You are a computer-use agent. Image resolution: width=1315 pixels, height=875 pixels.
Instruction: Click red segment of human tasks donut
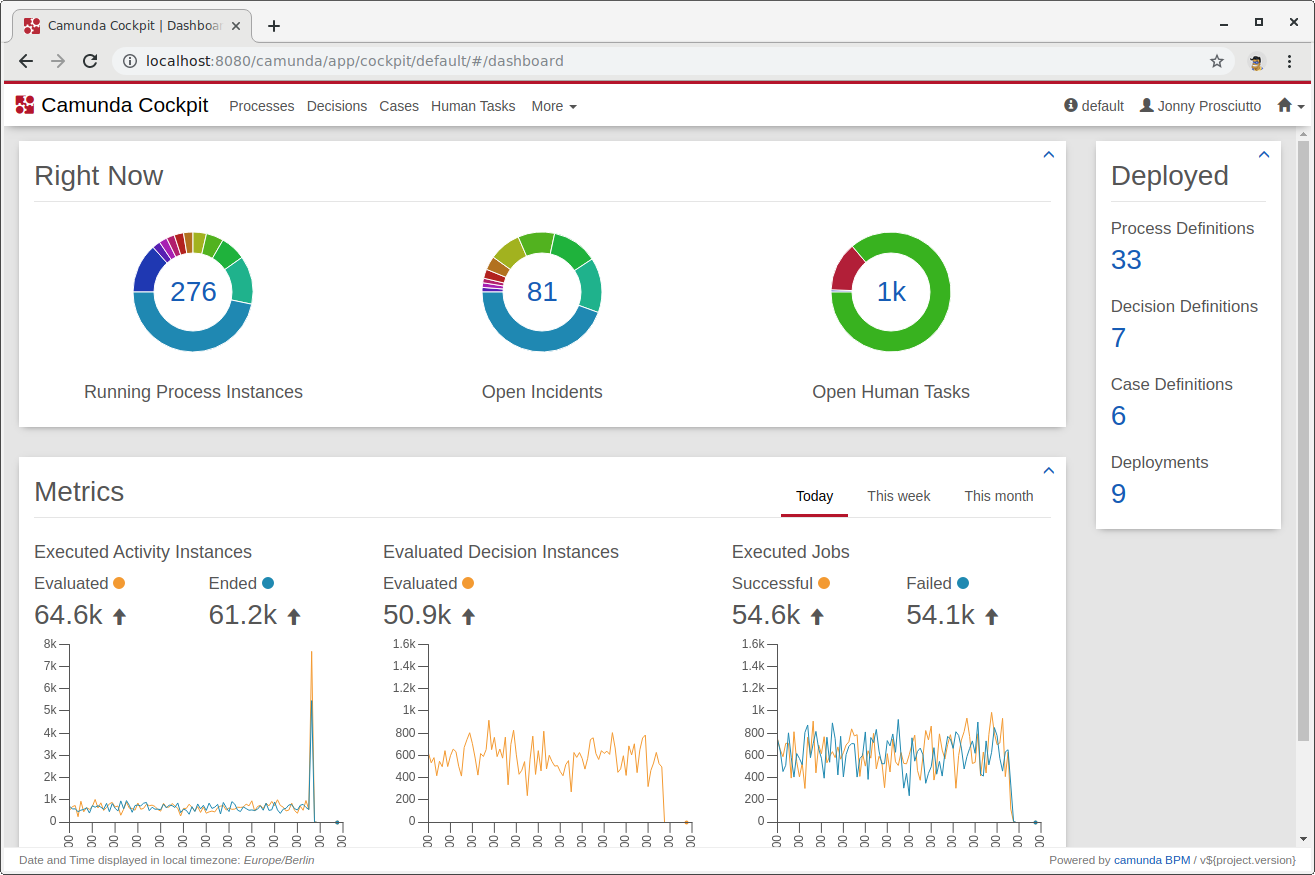846,269
